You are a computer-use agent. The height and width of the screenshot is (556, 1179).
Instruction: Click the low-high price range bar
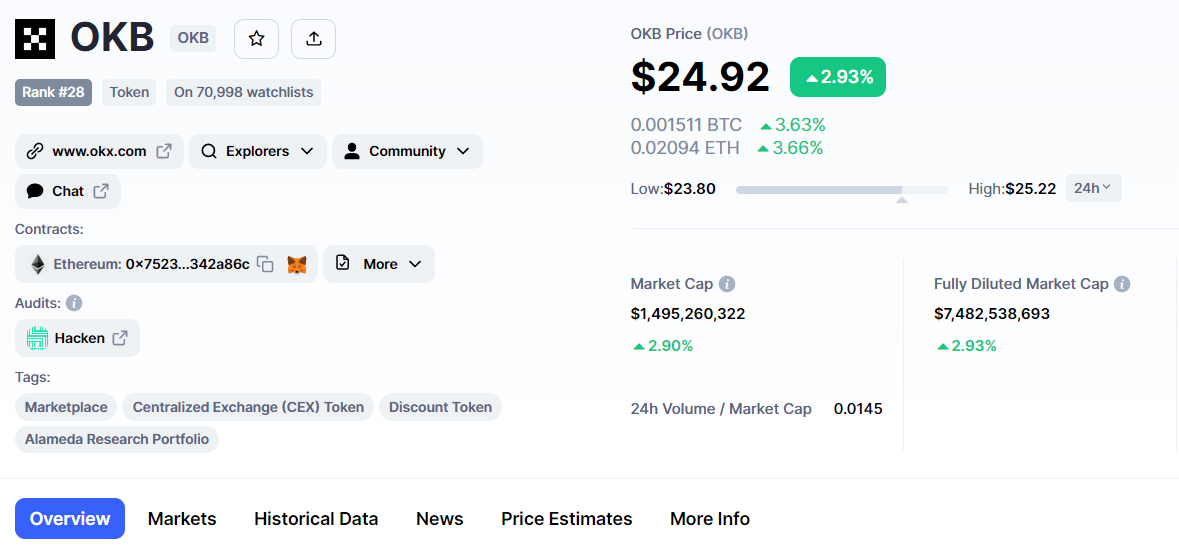[841, 190]
